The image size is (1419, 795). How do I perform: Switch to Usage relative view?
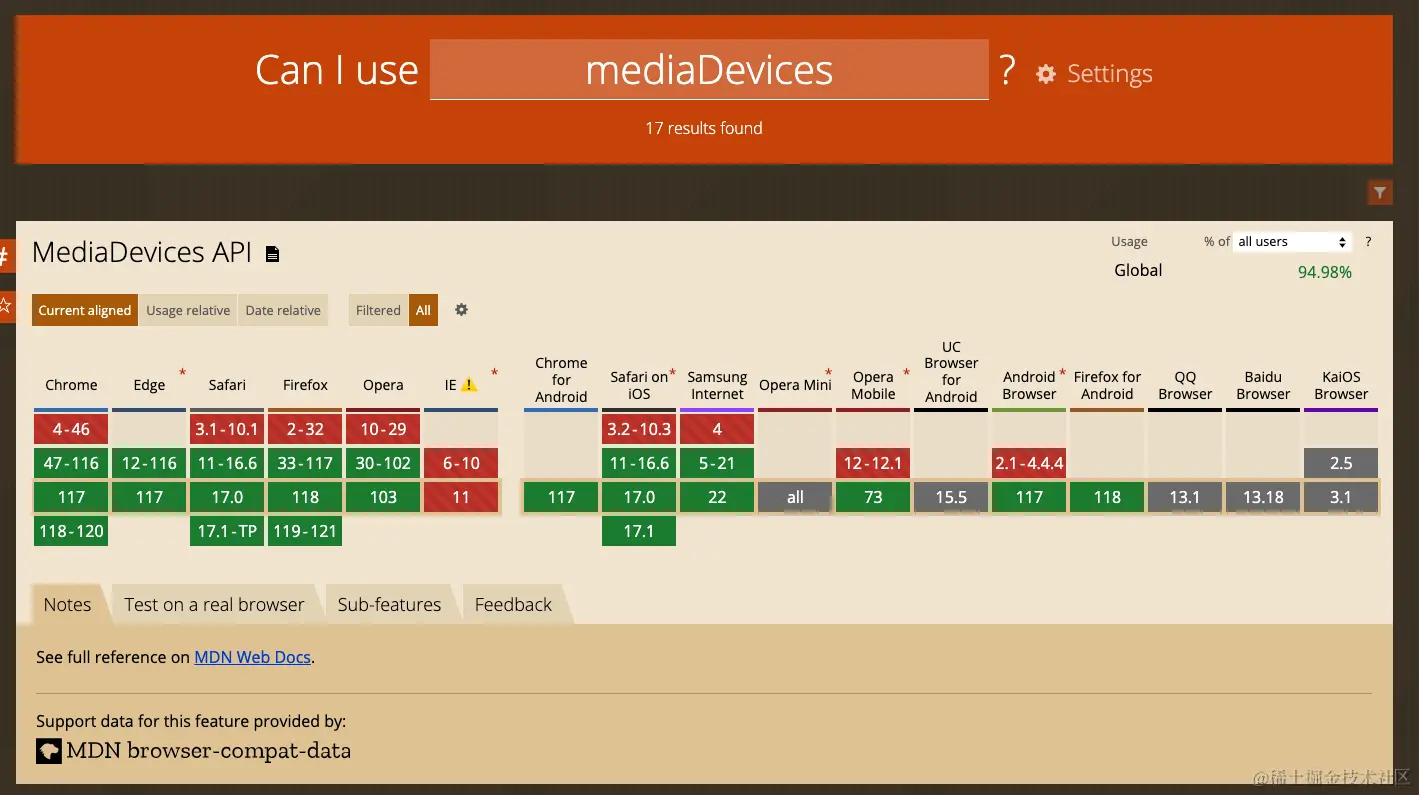point(188,310)
